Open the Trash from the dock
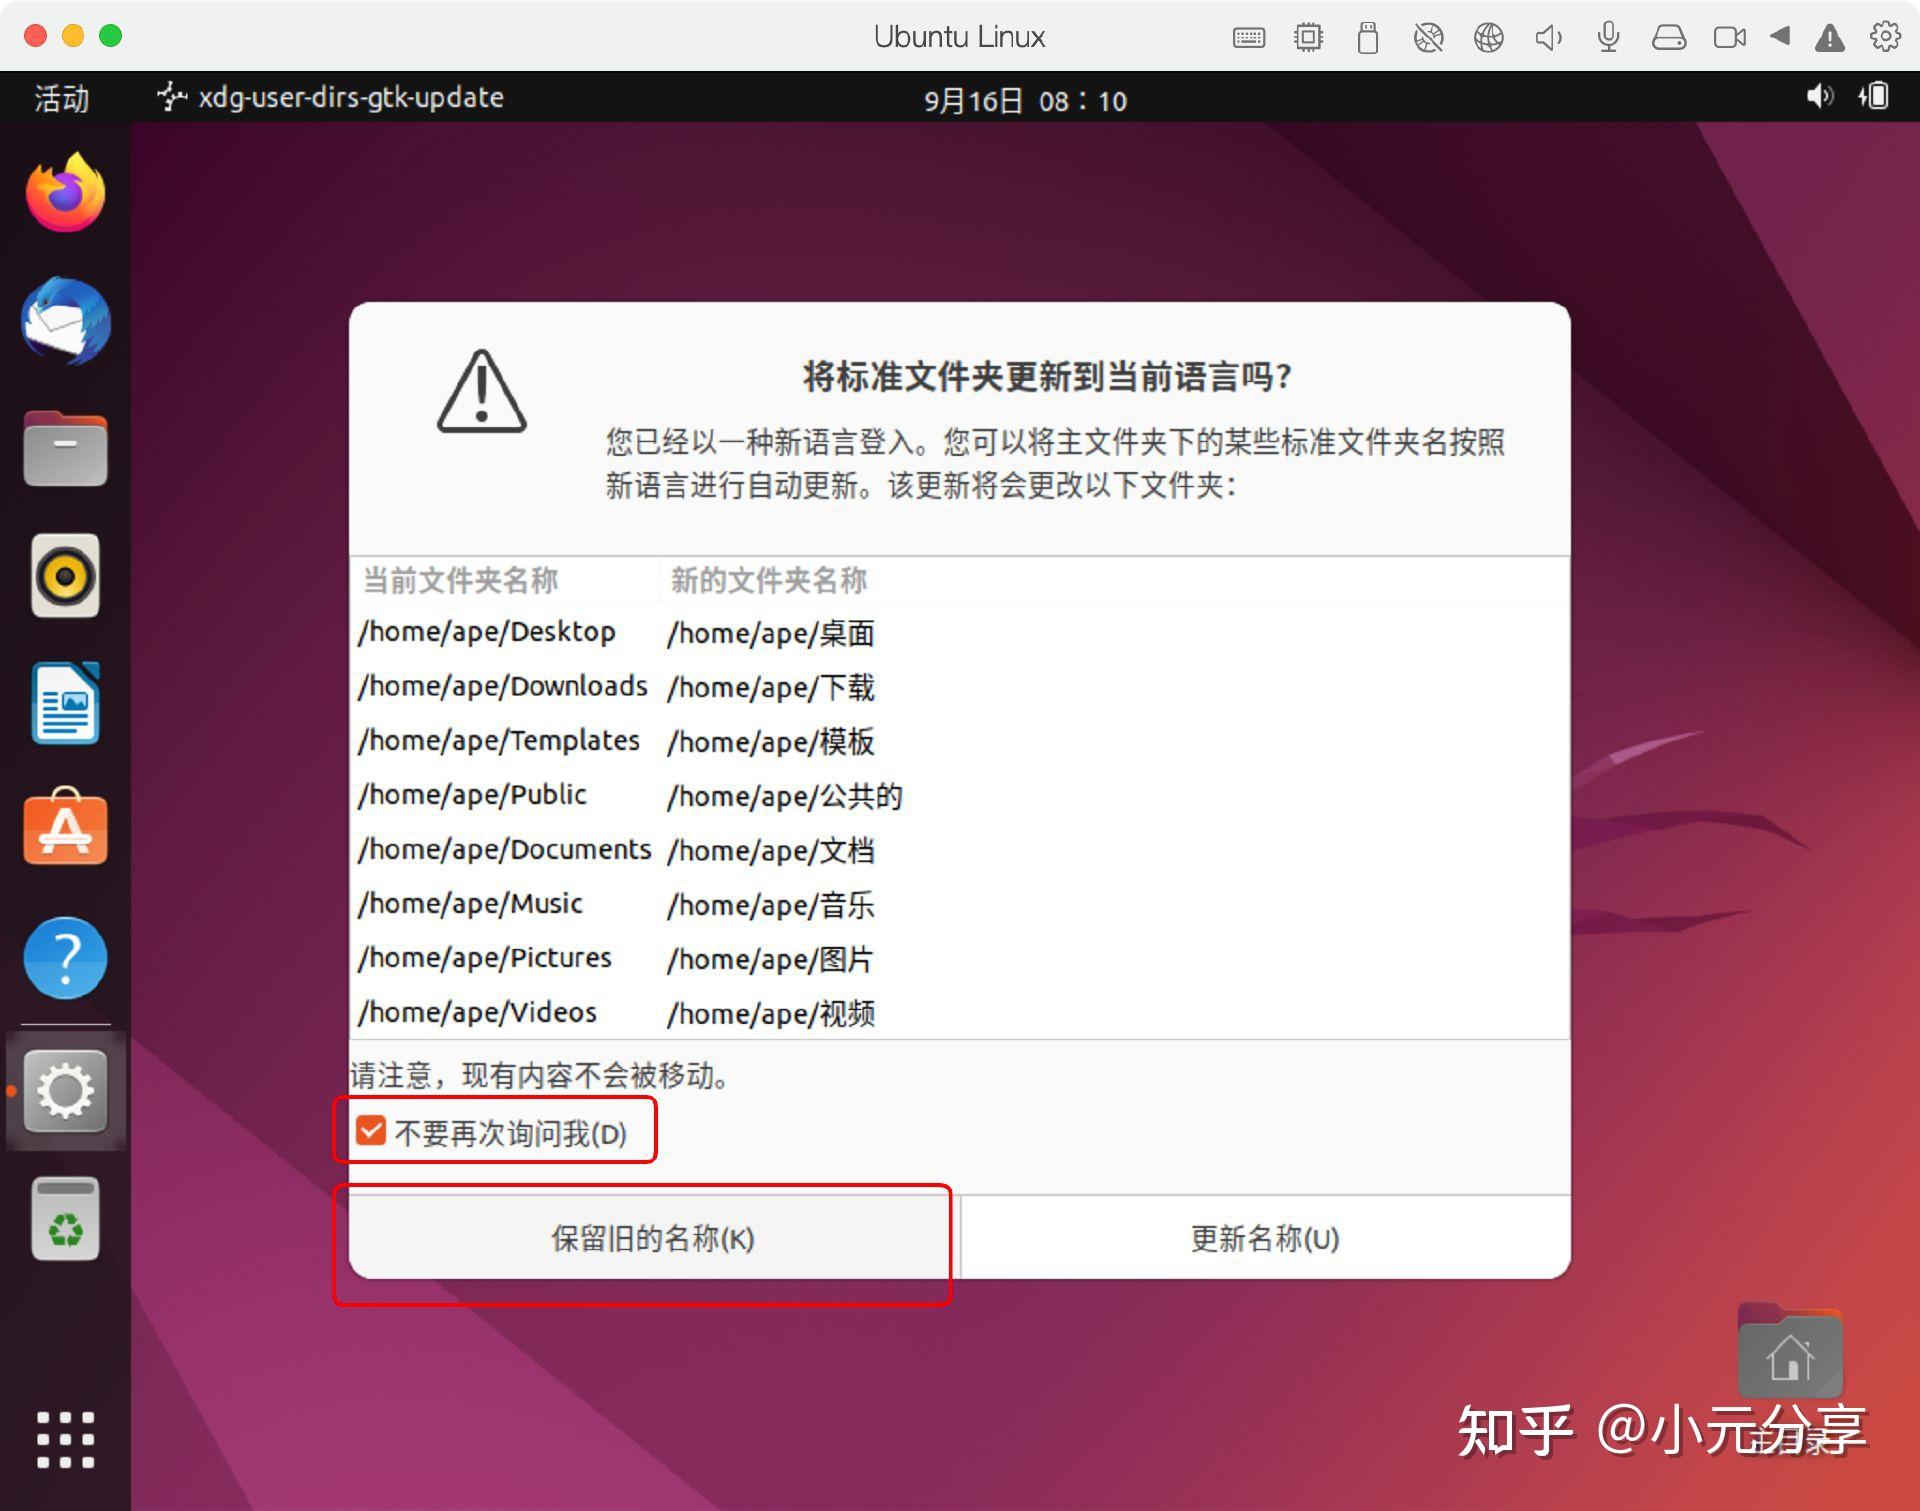Viewport: 1920px width, 1511px height. point(64,1218)
